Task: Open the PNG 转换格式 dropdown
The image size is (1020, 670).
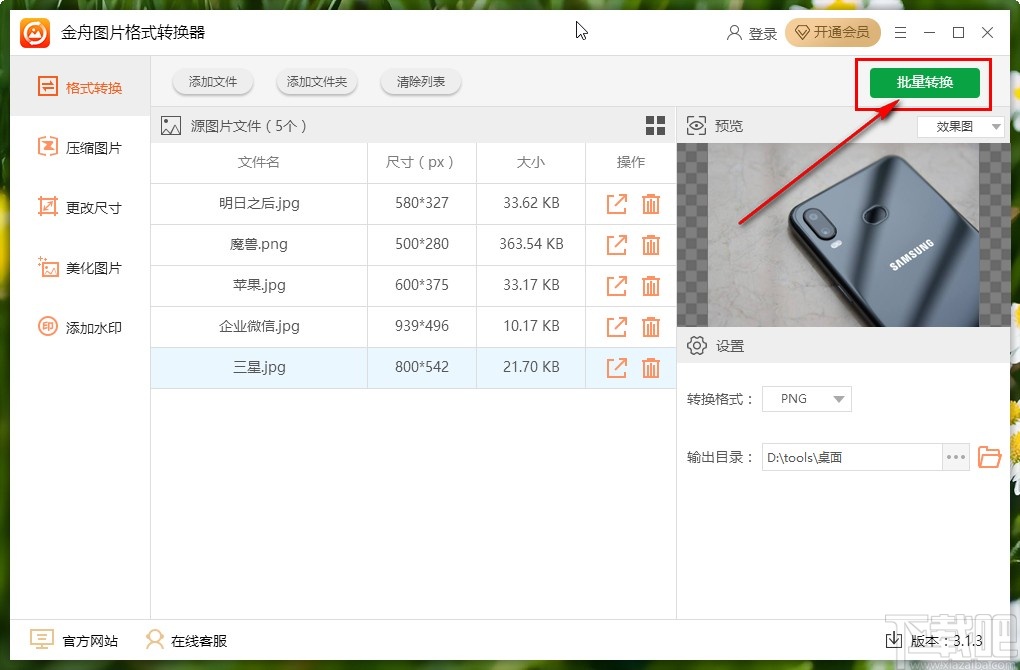Action: coord(806,398)
